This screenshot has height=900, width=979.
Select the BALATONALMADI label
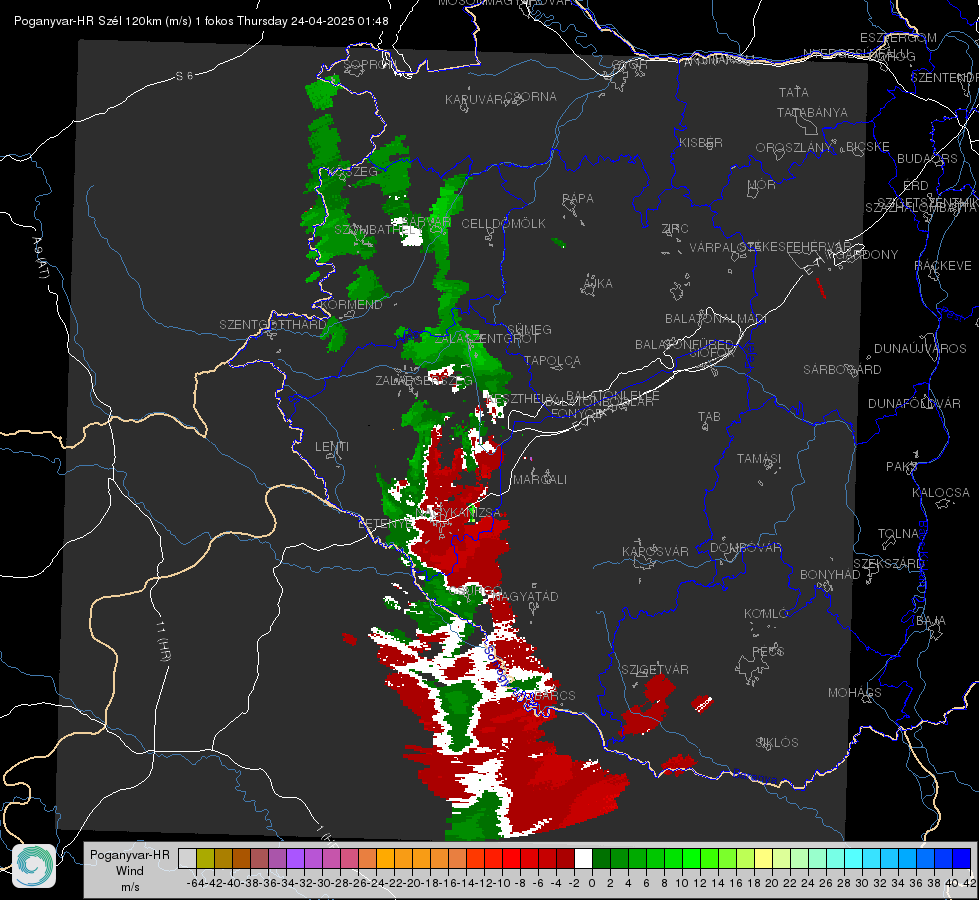716,319
